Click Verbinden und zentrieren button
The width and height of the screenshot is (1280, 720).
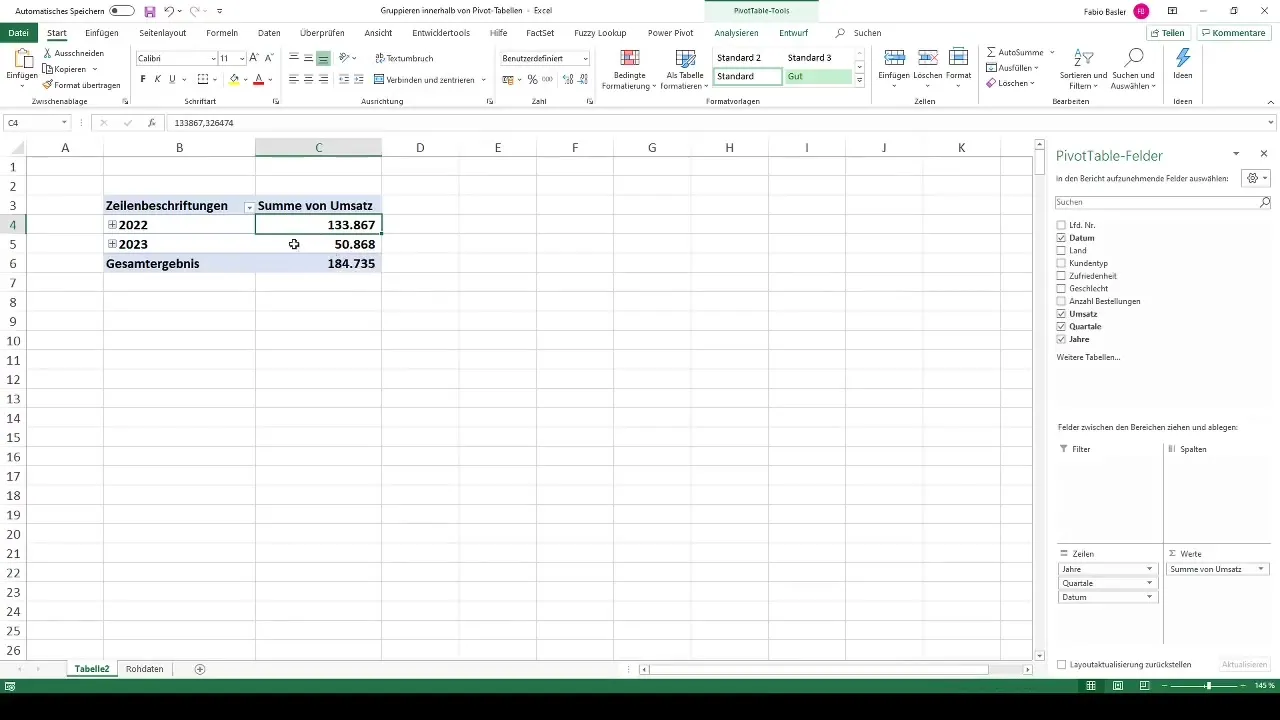click(x=424, y=79)
